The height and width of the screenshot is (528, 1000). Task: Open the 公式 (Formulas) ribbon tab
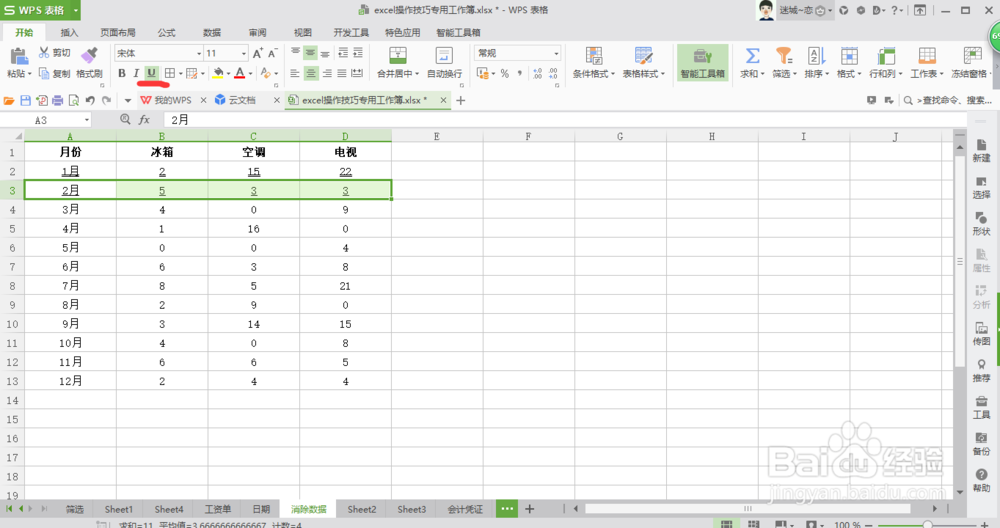(166, 33)
